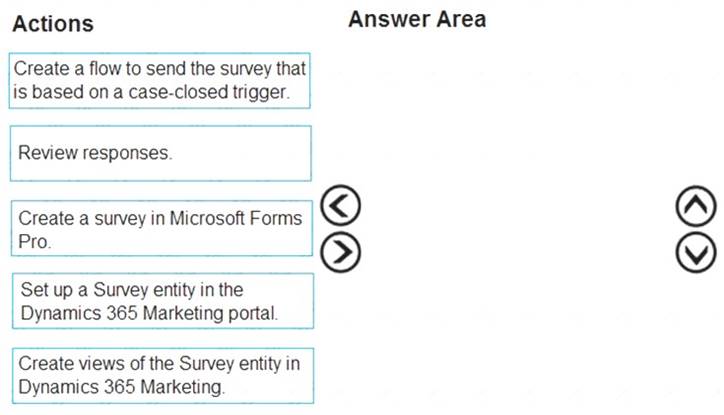
Task: Click the left arrow circle icon
Action: [x=340, y=205]
